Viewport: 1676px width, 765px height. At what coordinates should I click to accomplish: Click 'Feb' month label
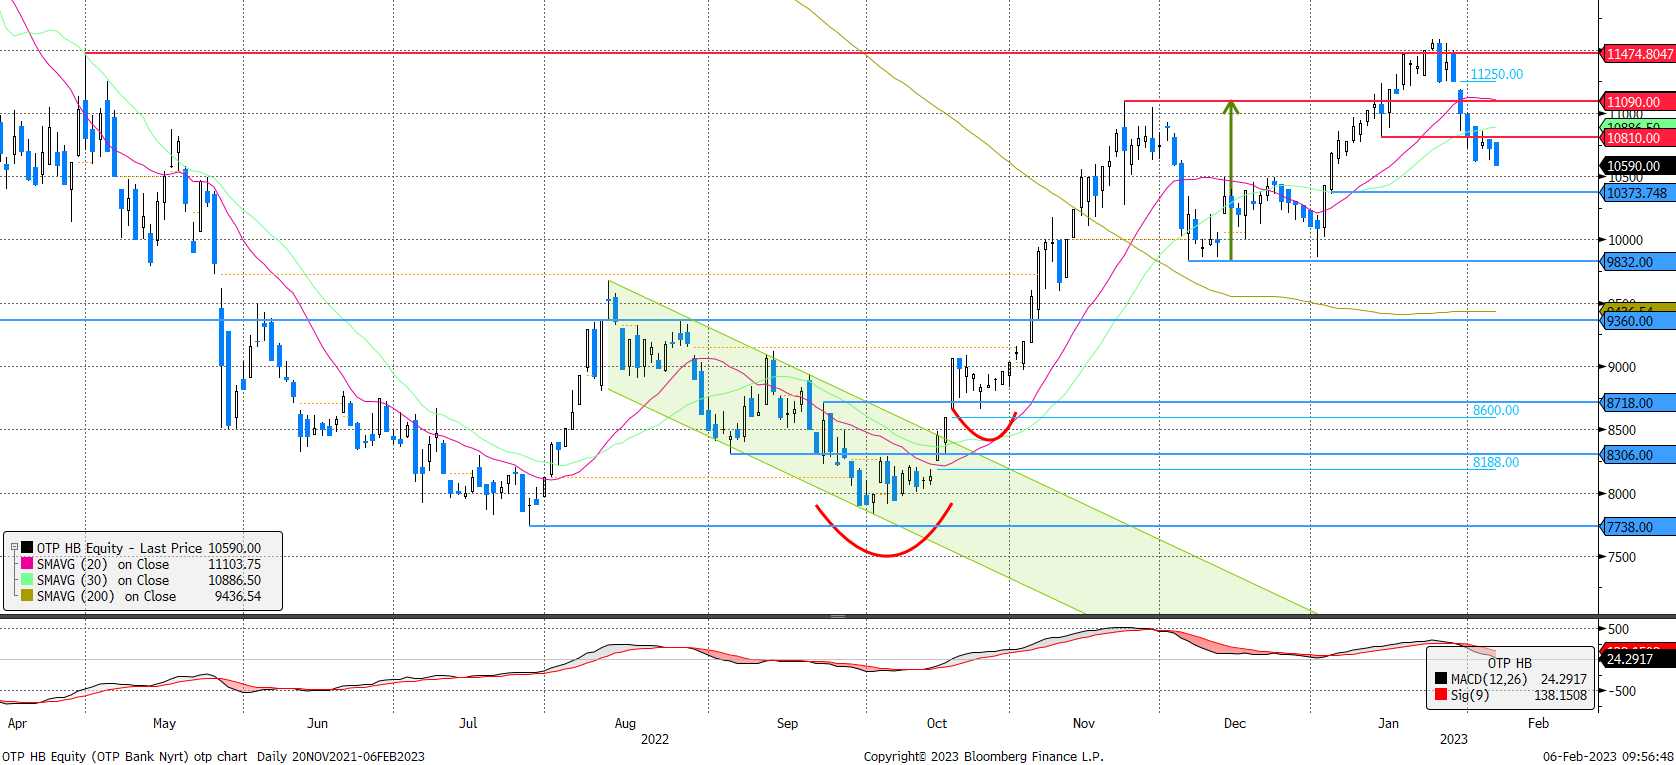1538,723
